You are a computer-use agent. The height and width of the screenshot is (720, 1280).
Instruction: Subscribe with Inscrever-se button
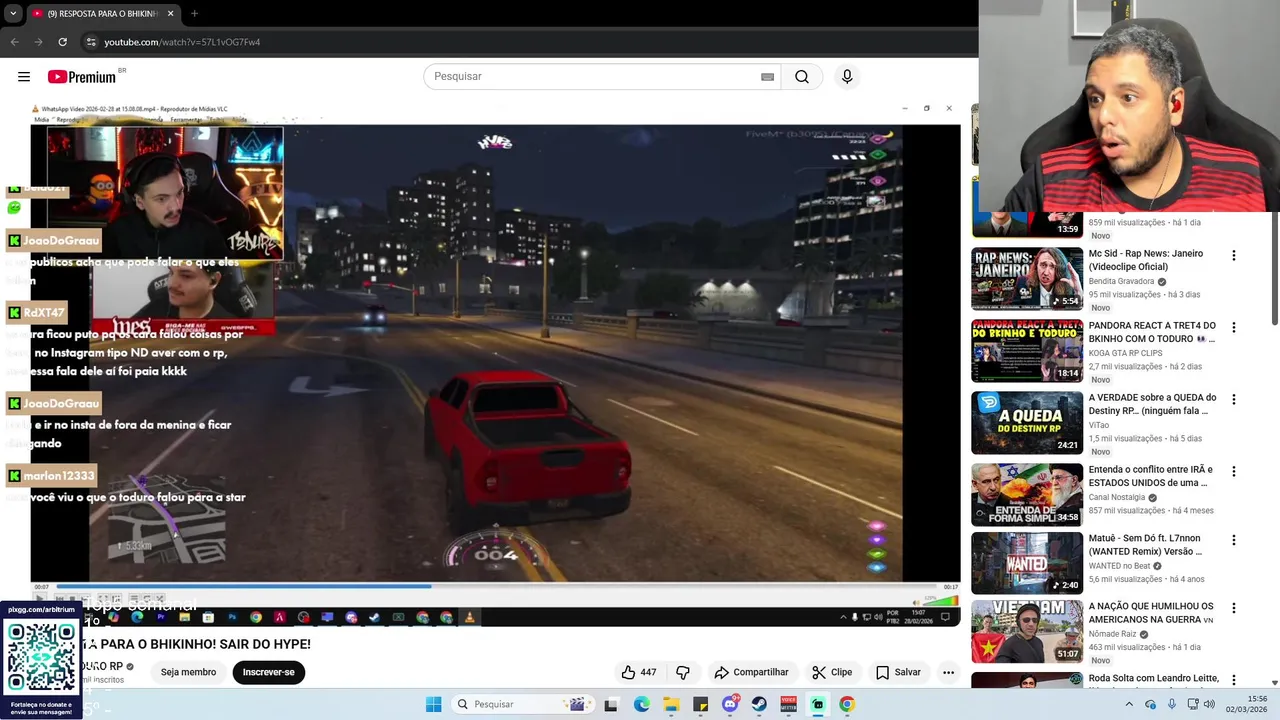tap(268, 672)
